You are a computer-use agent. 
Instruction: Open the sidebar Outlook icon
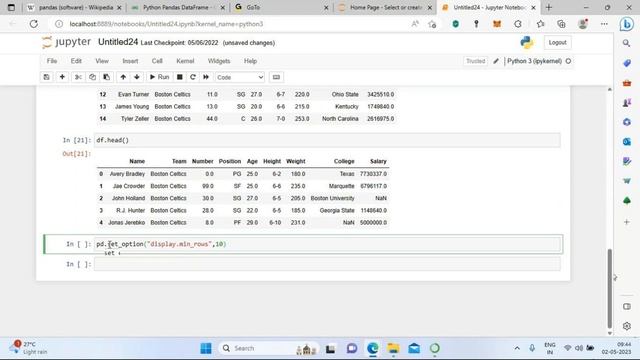point(627,142)
